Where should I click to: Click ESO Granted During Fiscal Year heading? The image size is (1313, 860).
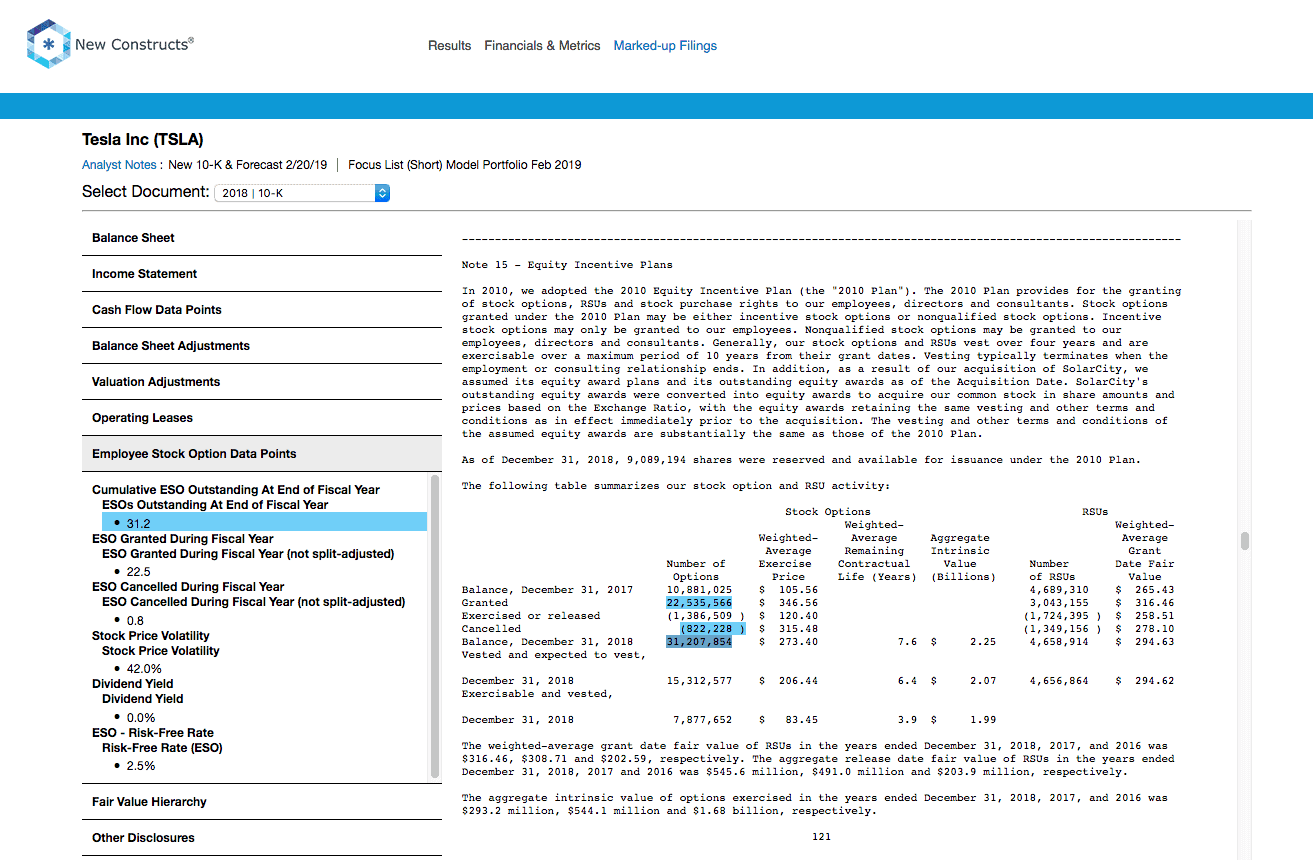coord(182,539)
